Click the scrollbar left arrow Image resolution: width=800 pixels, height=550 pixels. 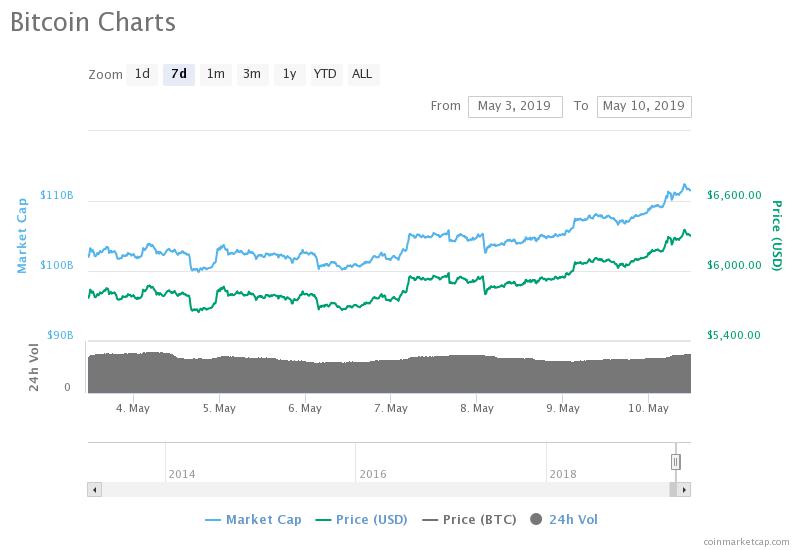94,490
